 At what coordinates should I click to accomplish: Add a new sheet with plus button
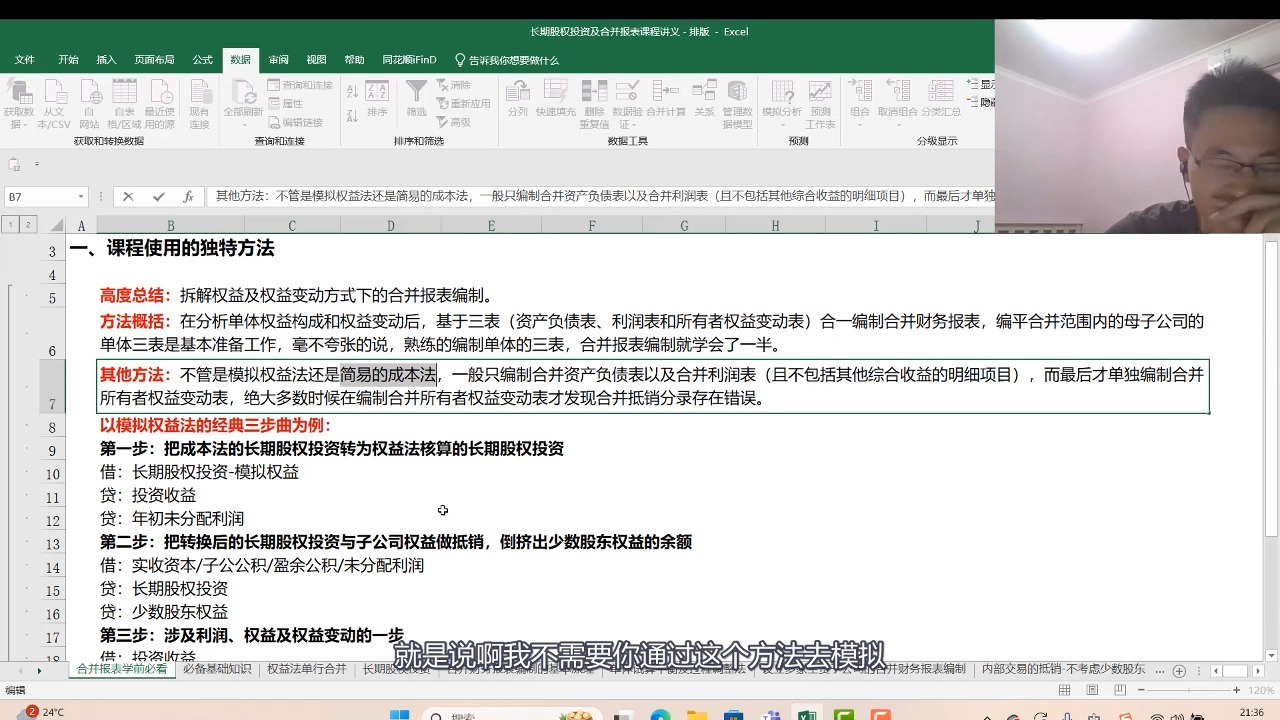[1179, 670]
